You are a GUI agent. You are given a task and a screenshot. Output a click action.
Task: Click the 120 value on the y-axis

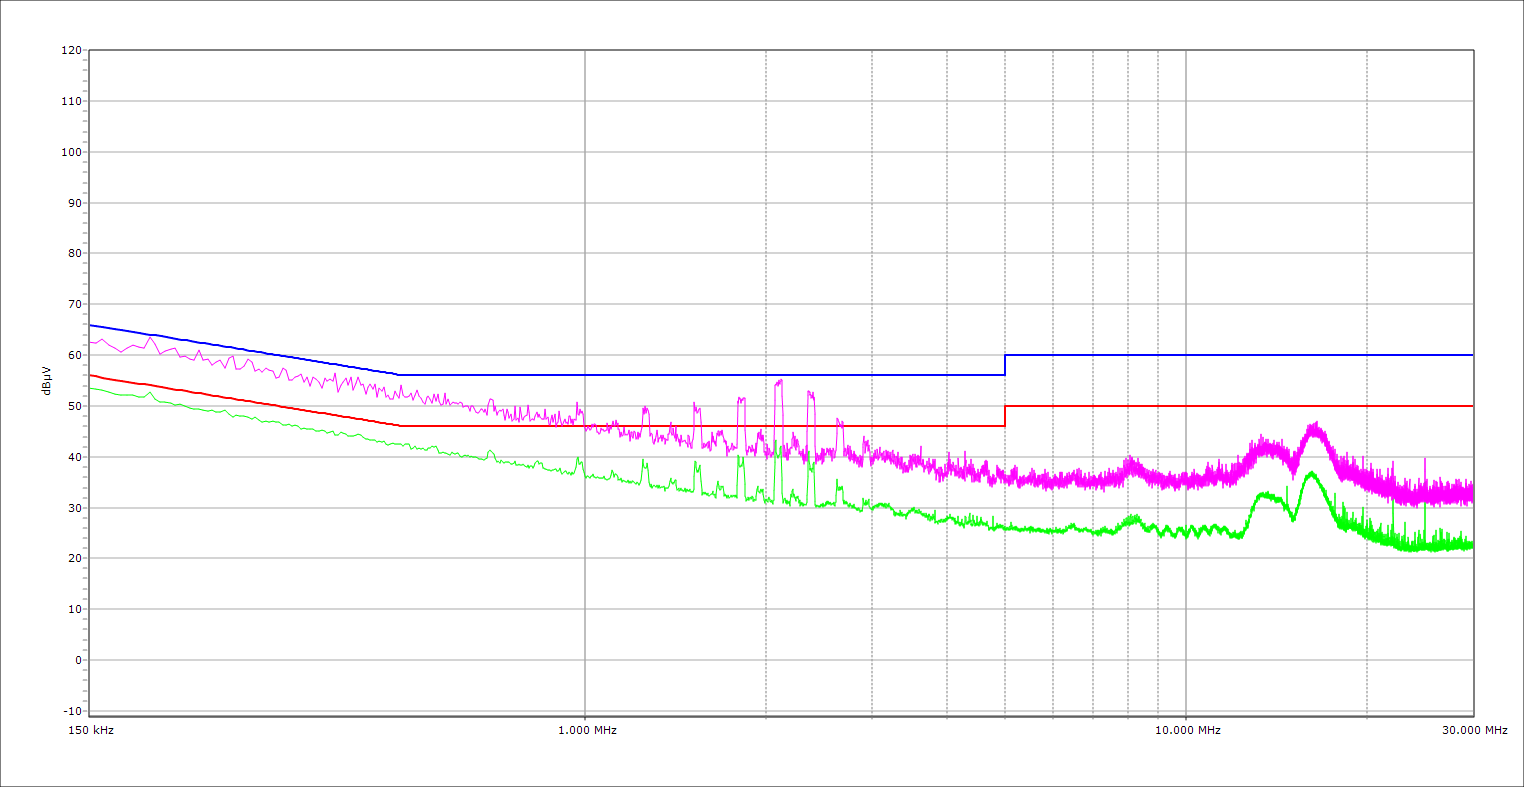(x=71, y=51)
